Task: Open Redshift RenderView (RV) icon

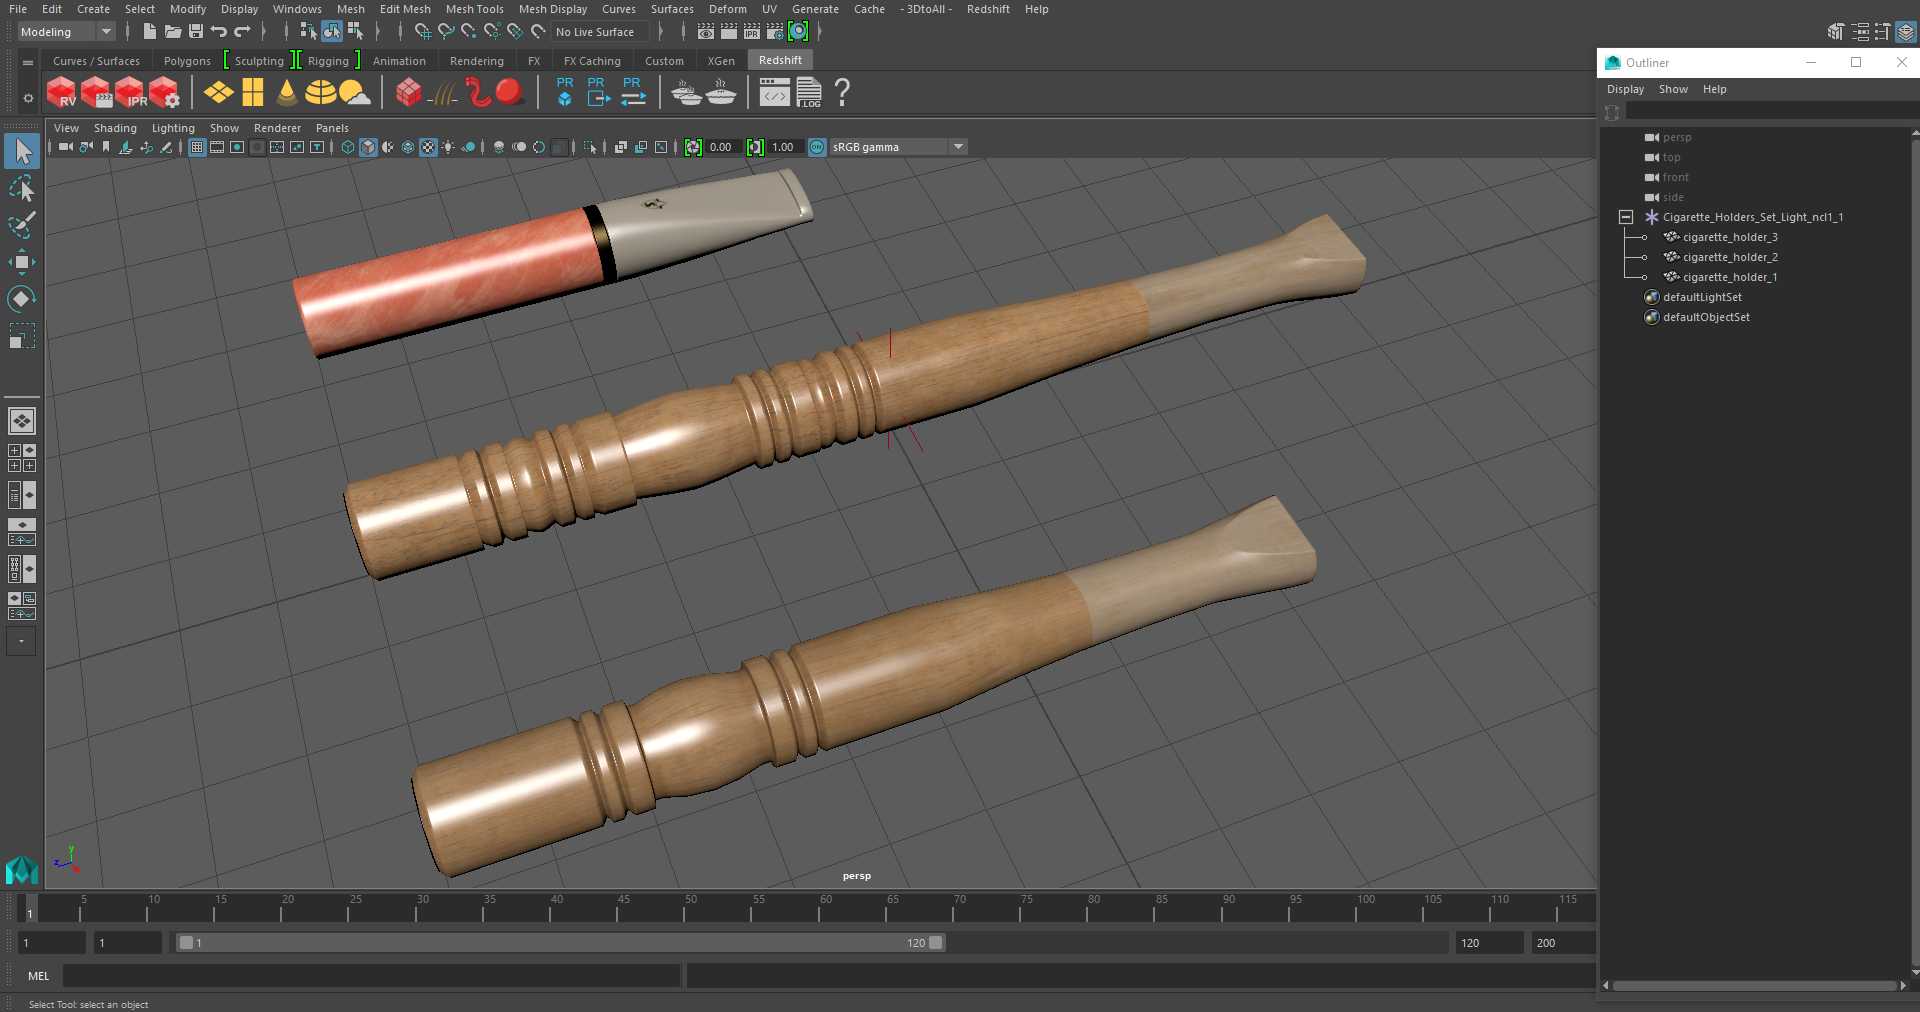Action: click(x=61, y=93)
